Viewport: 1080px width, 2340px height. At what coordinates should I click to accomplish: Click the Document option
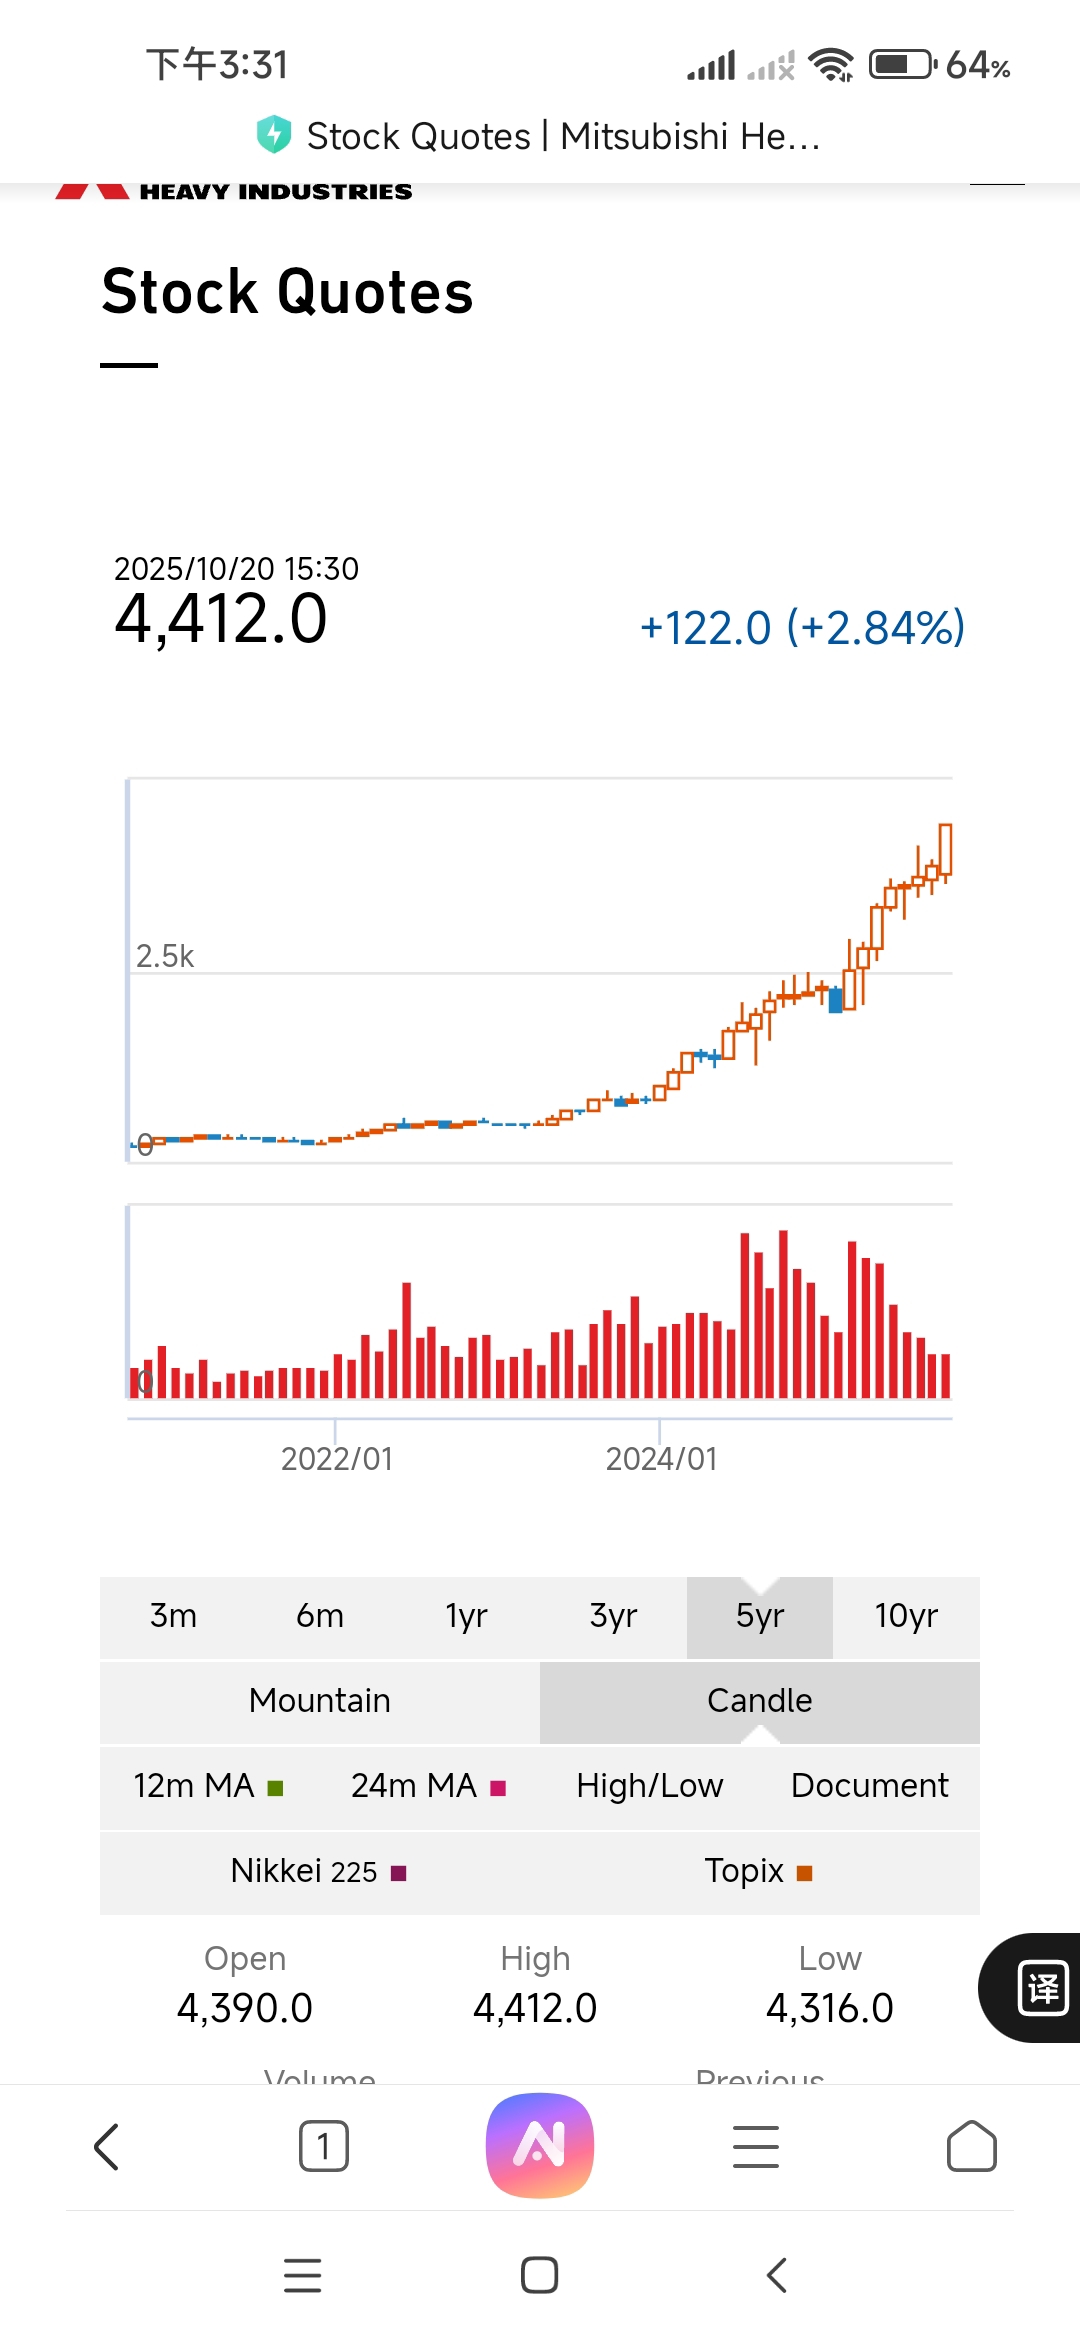click(x=869, y=1786)
